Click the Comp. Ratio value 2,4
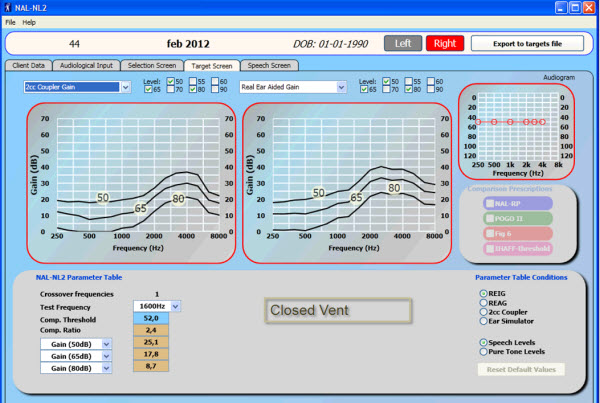Image resolution: width=600 pixels, height=403 pixels. tap(151, 330)
